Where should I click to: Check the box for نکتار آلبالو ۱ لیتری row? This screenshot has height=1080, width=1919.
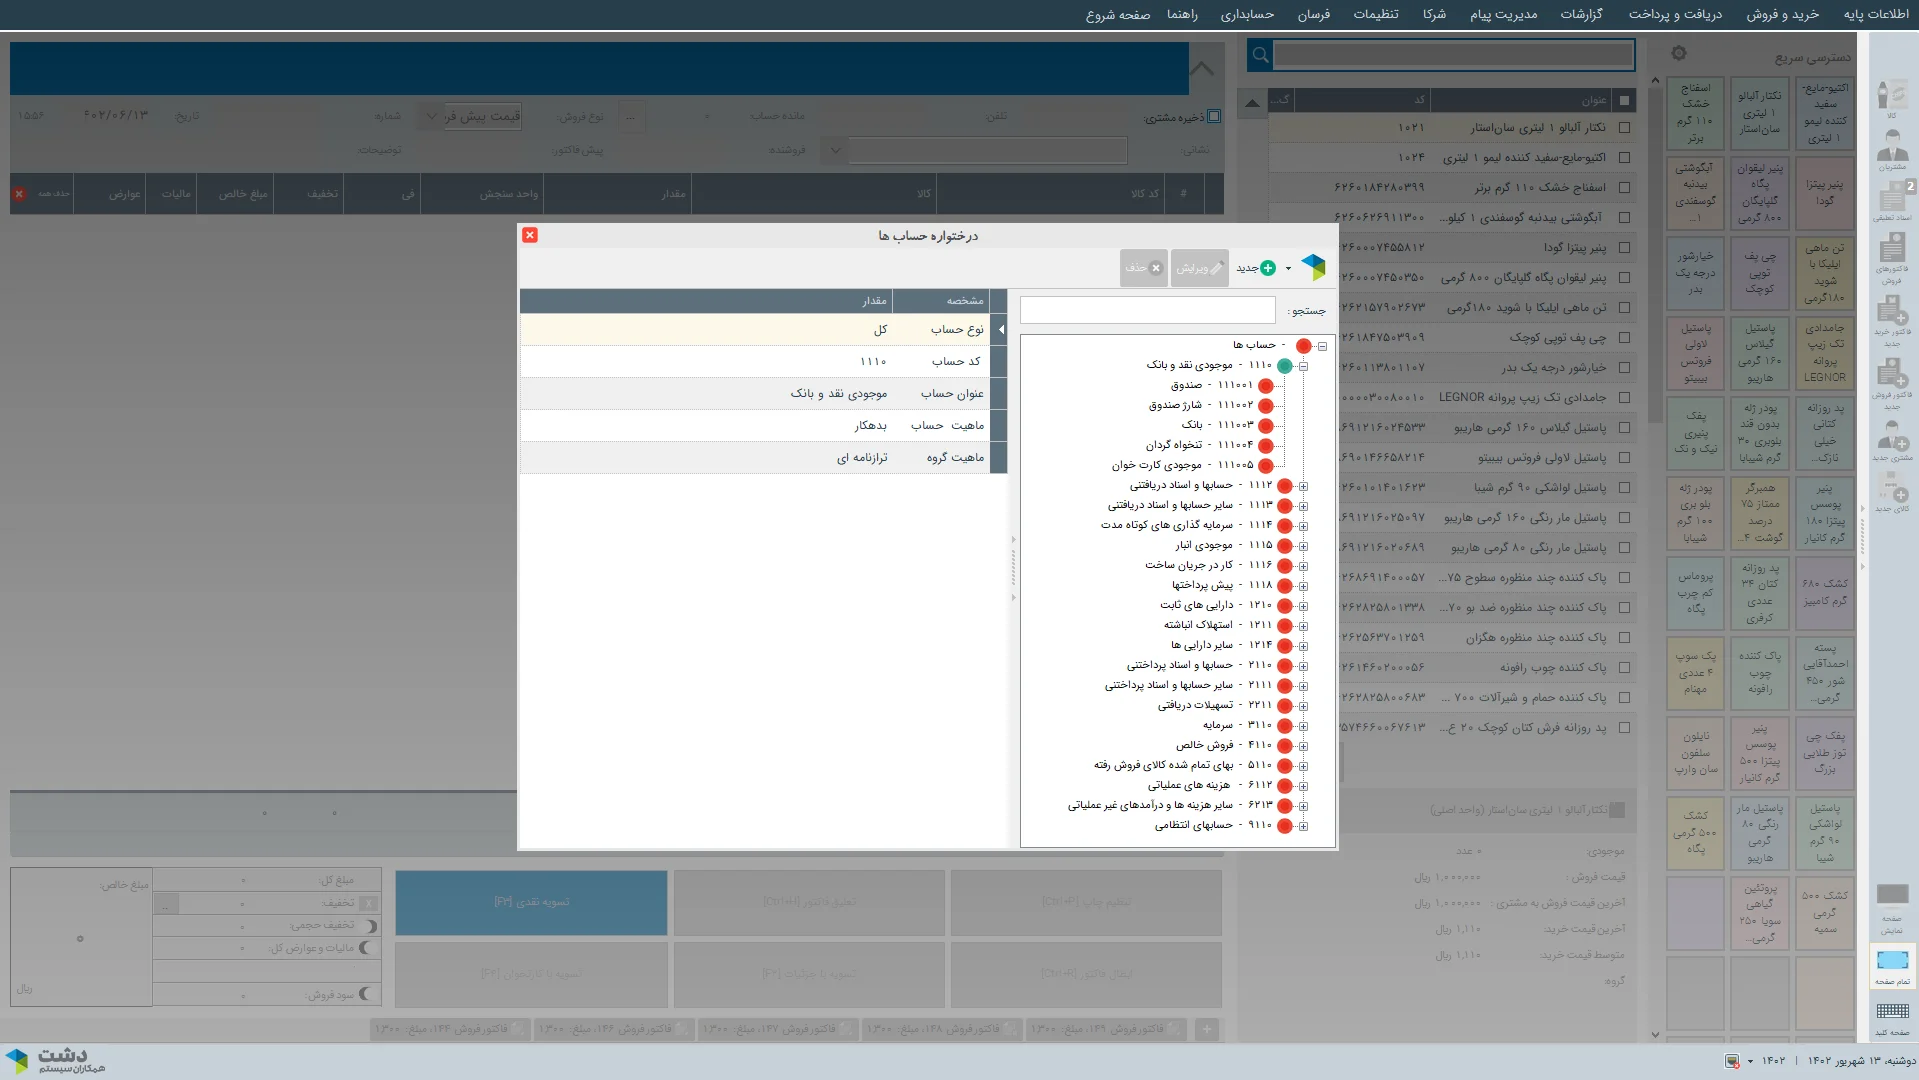tap(1624, 128)
